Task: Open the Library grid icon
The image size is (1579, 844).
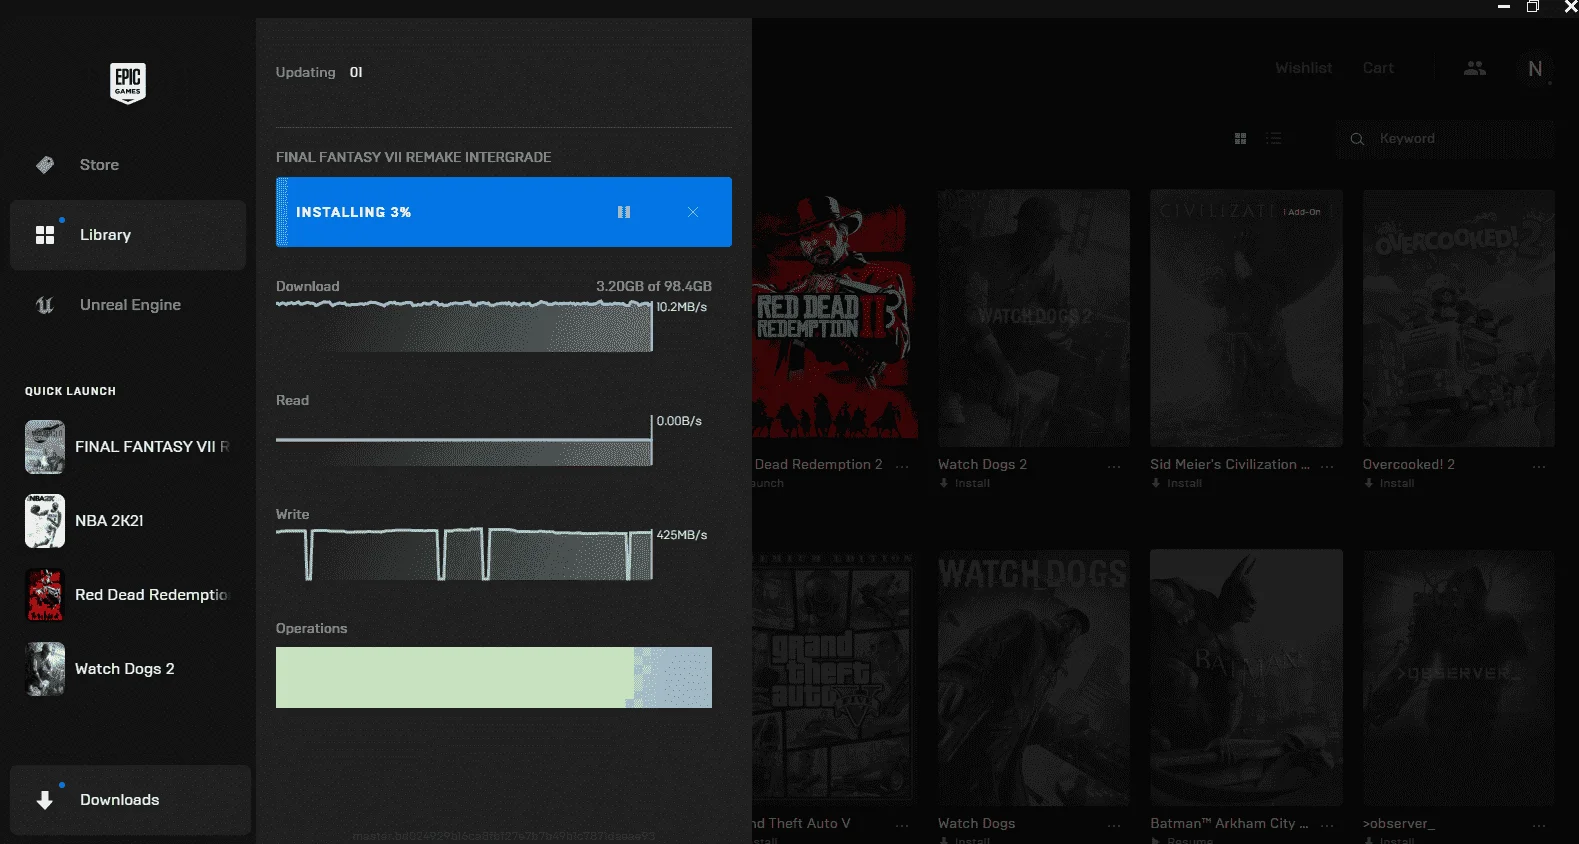Action: pyautogui.click(x=45, y=235)
